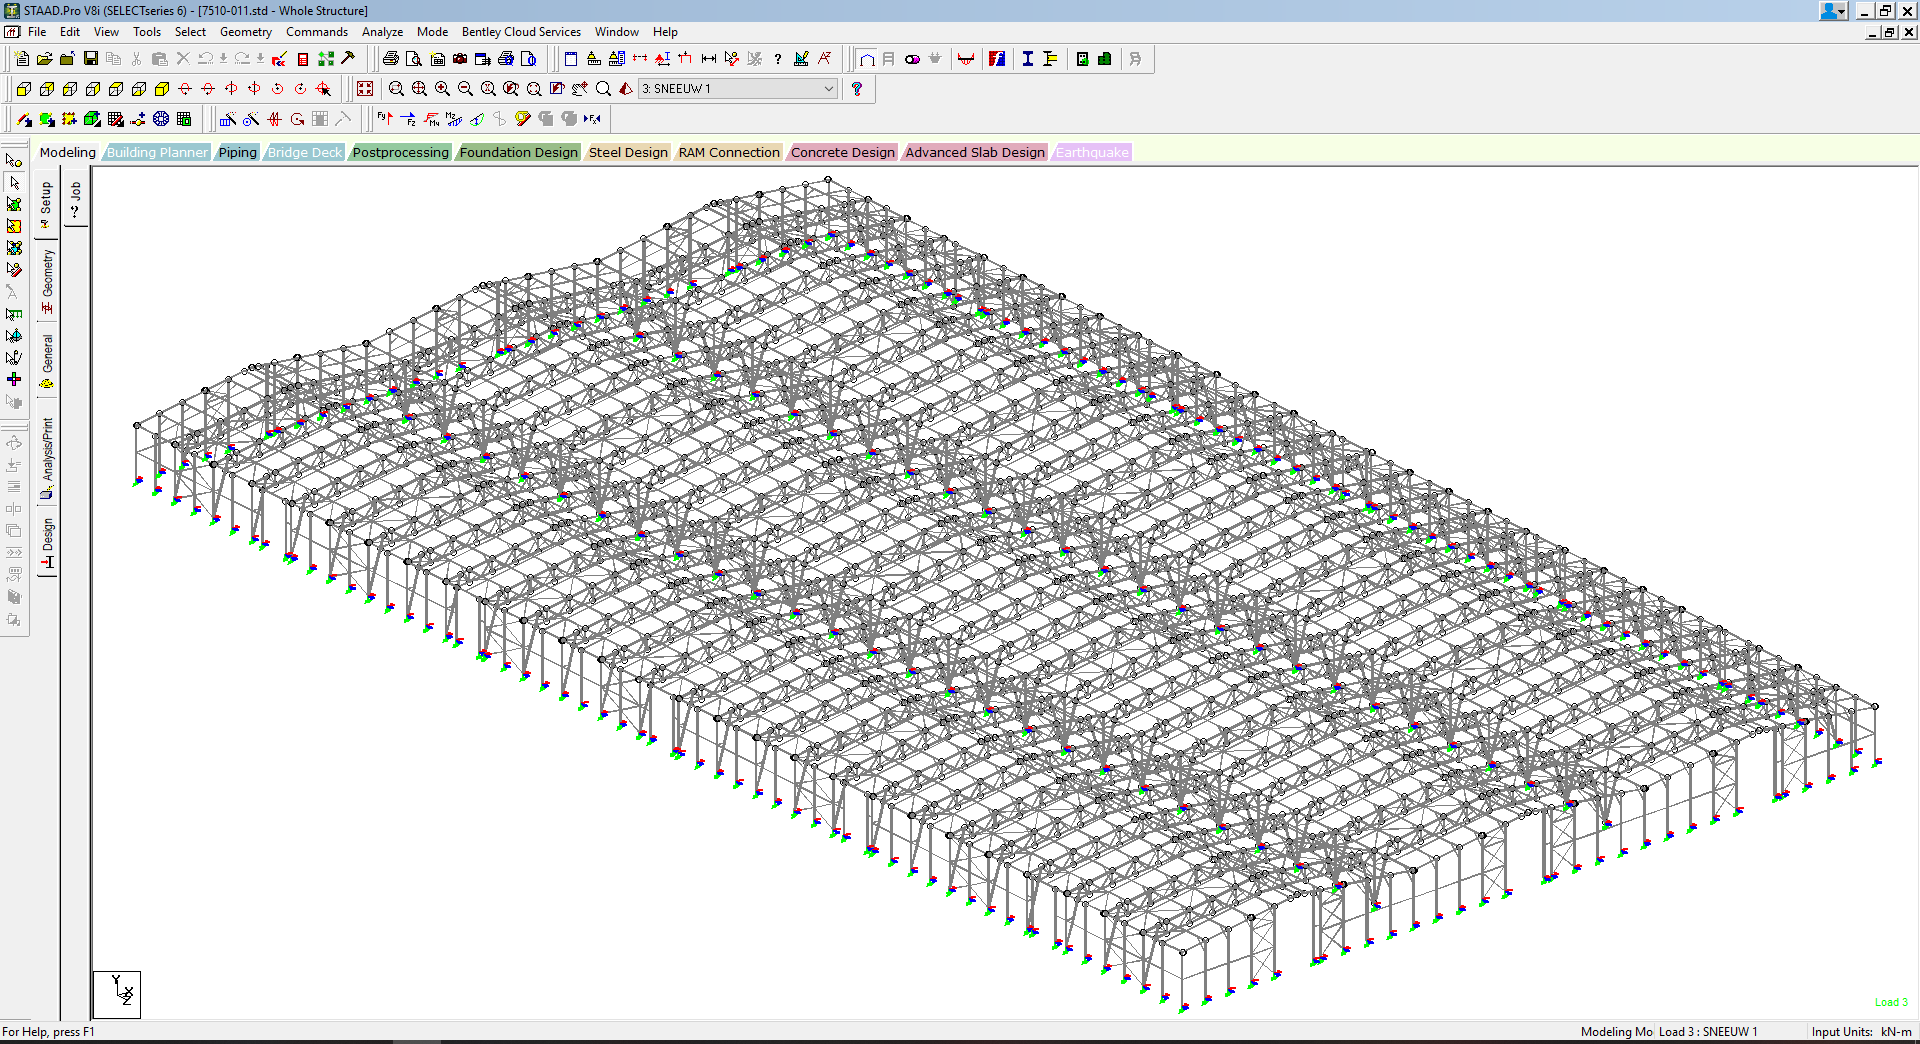Select the Modeling tab
Viewport: 1920px width, 1044px height.
pyautogui.click(x=68, y=152)
